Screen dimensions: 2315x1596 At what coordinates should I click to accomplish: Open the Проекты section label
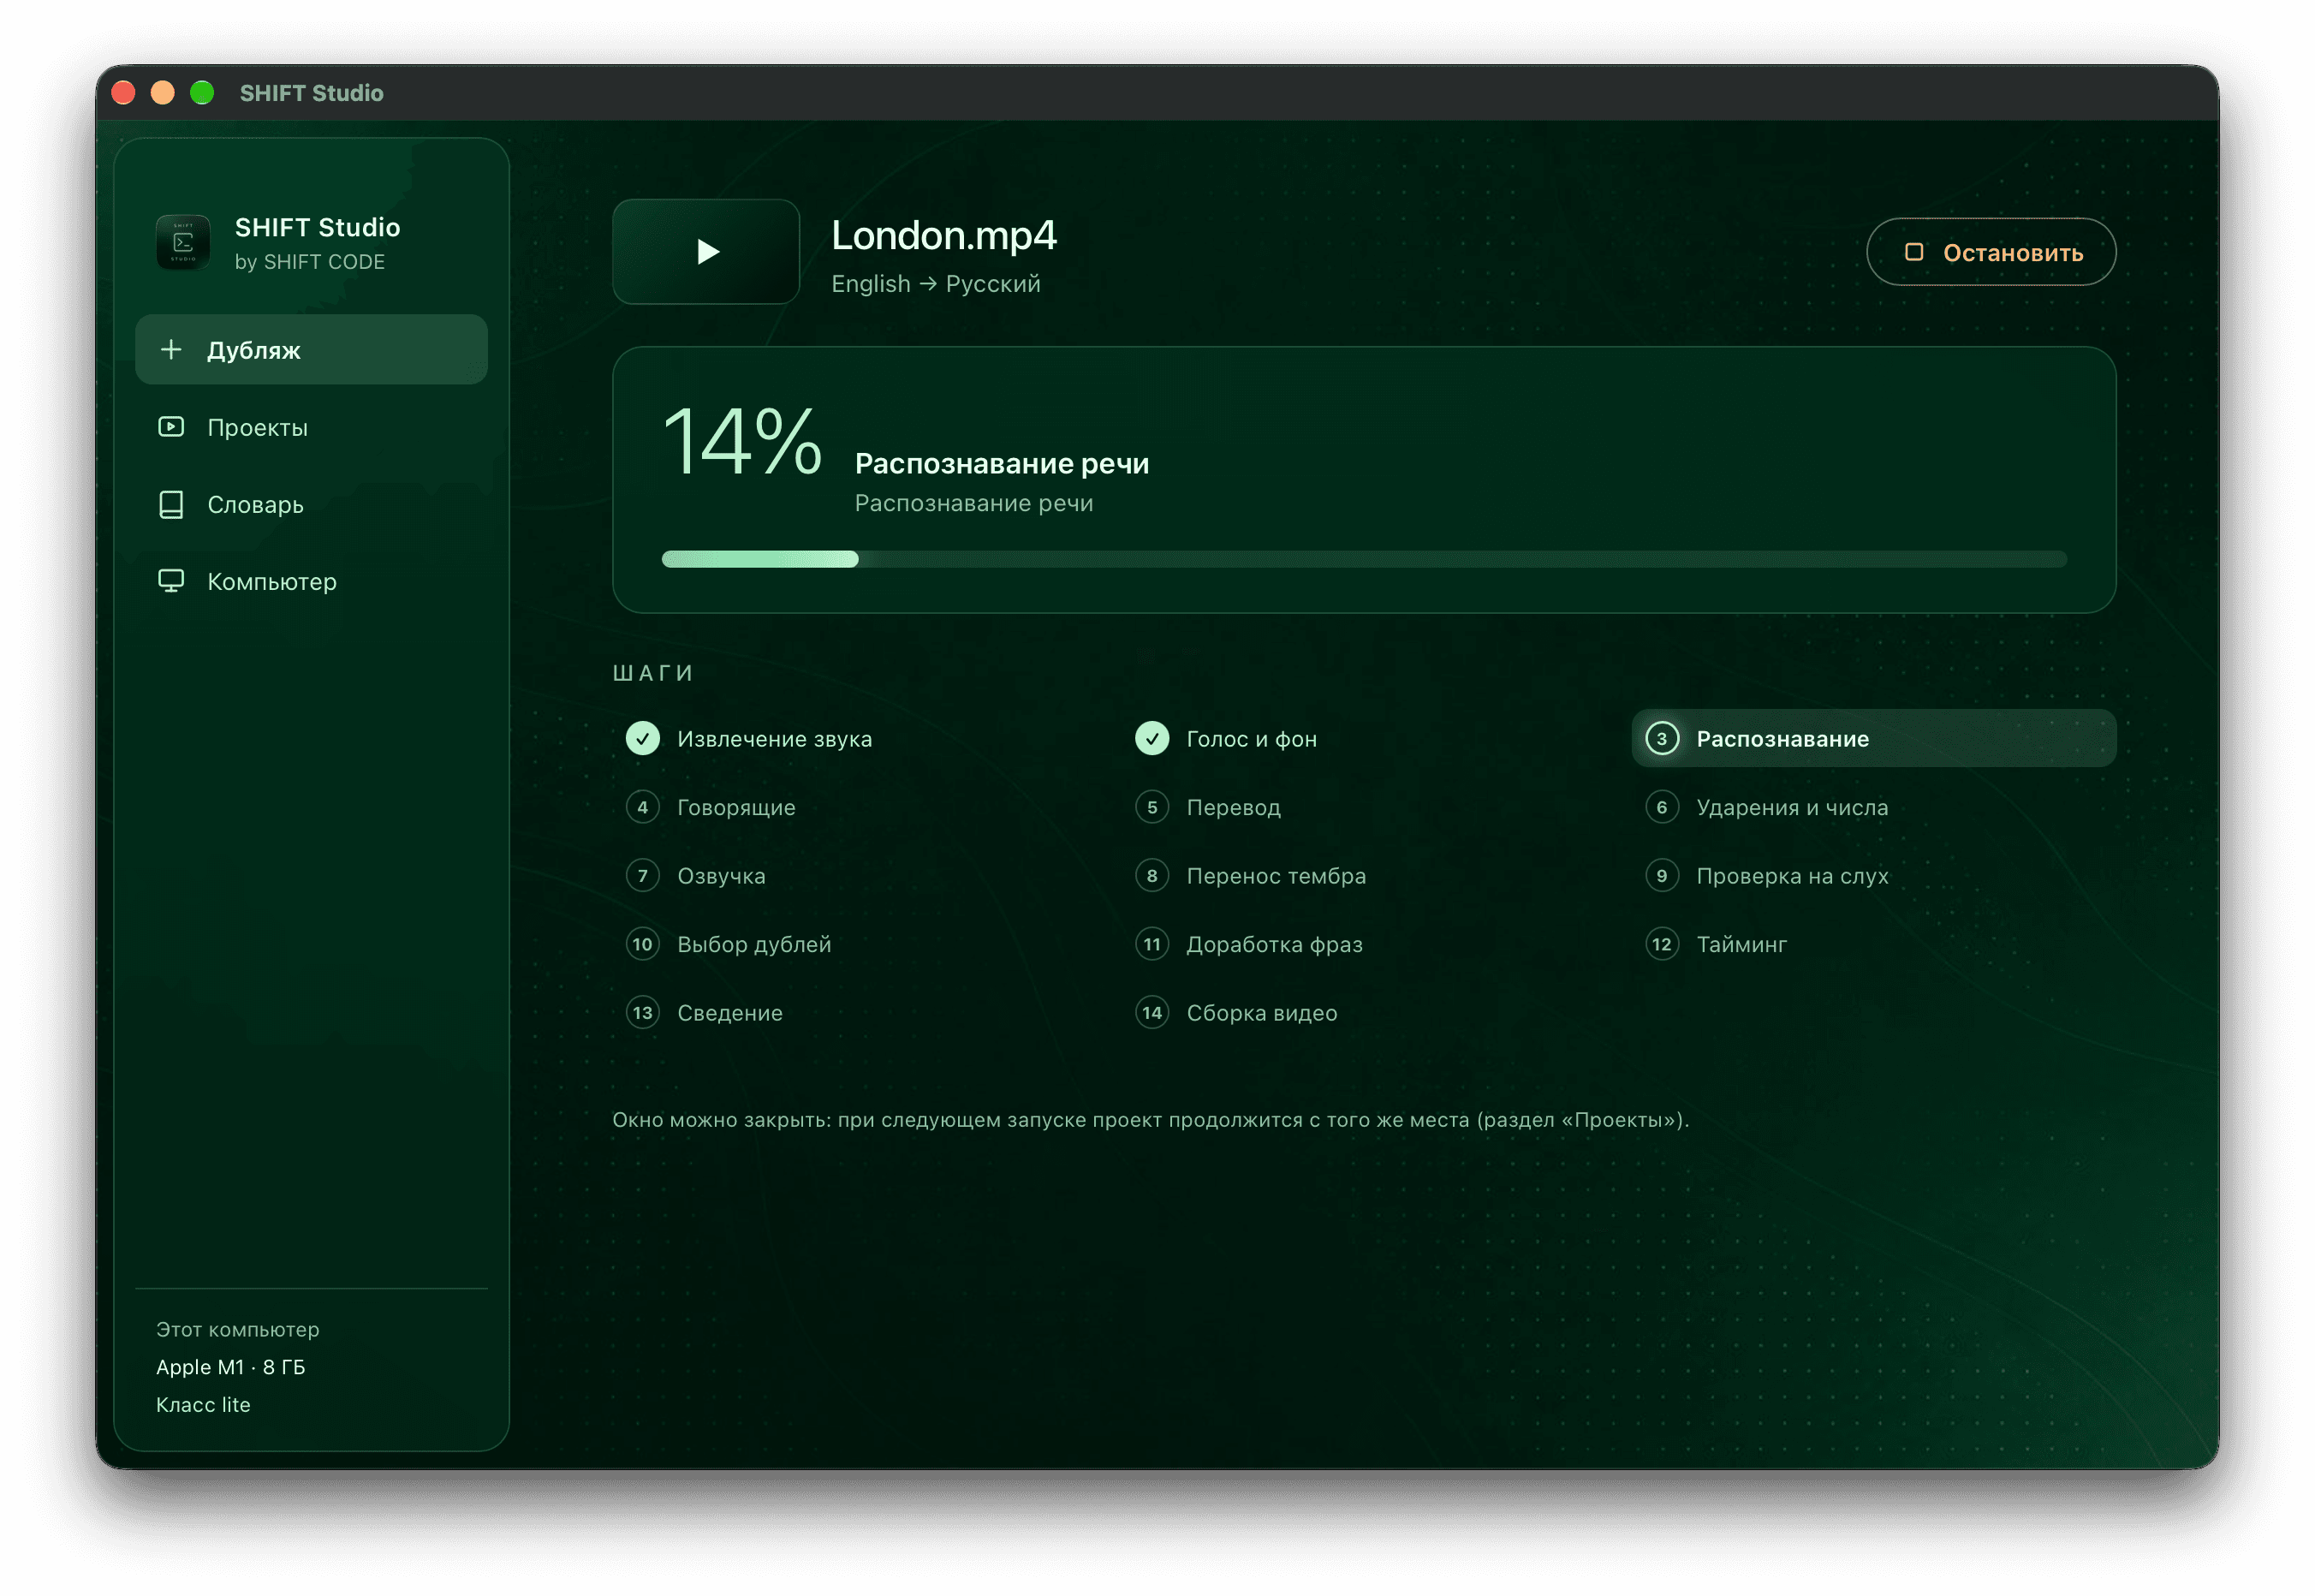coord(257,428)
